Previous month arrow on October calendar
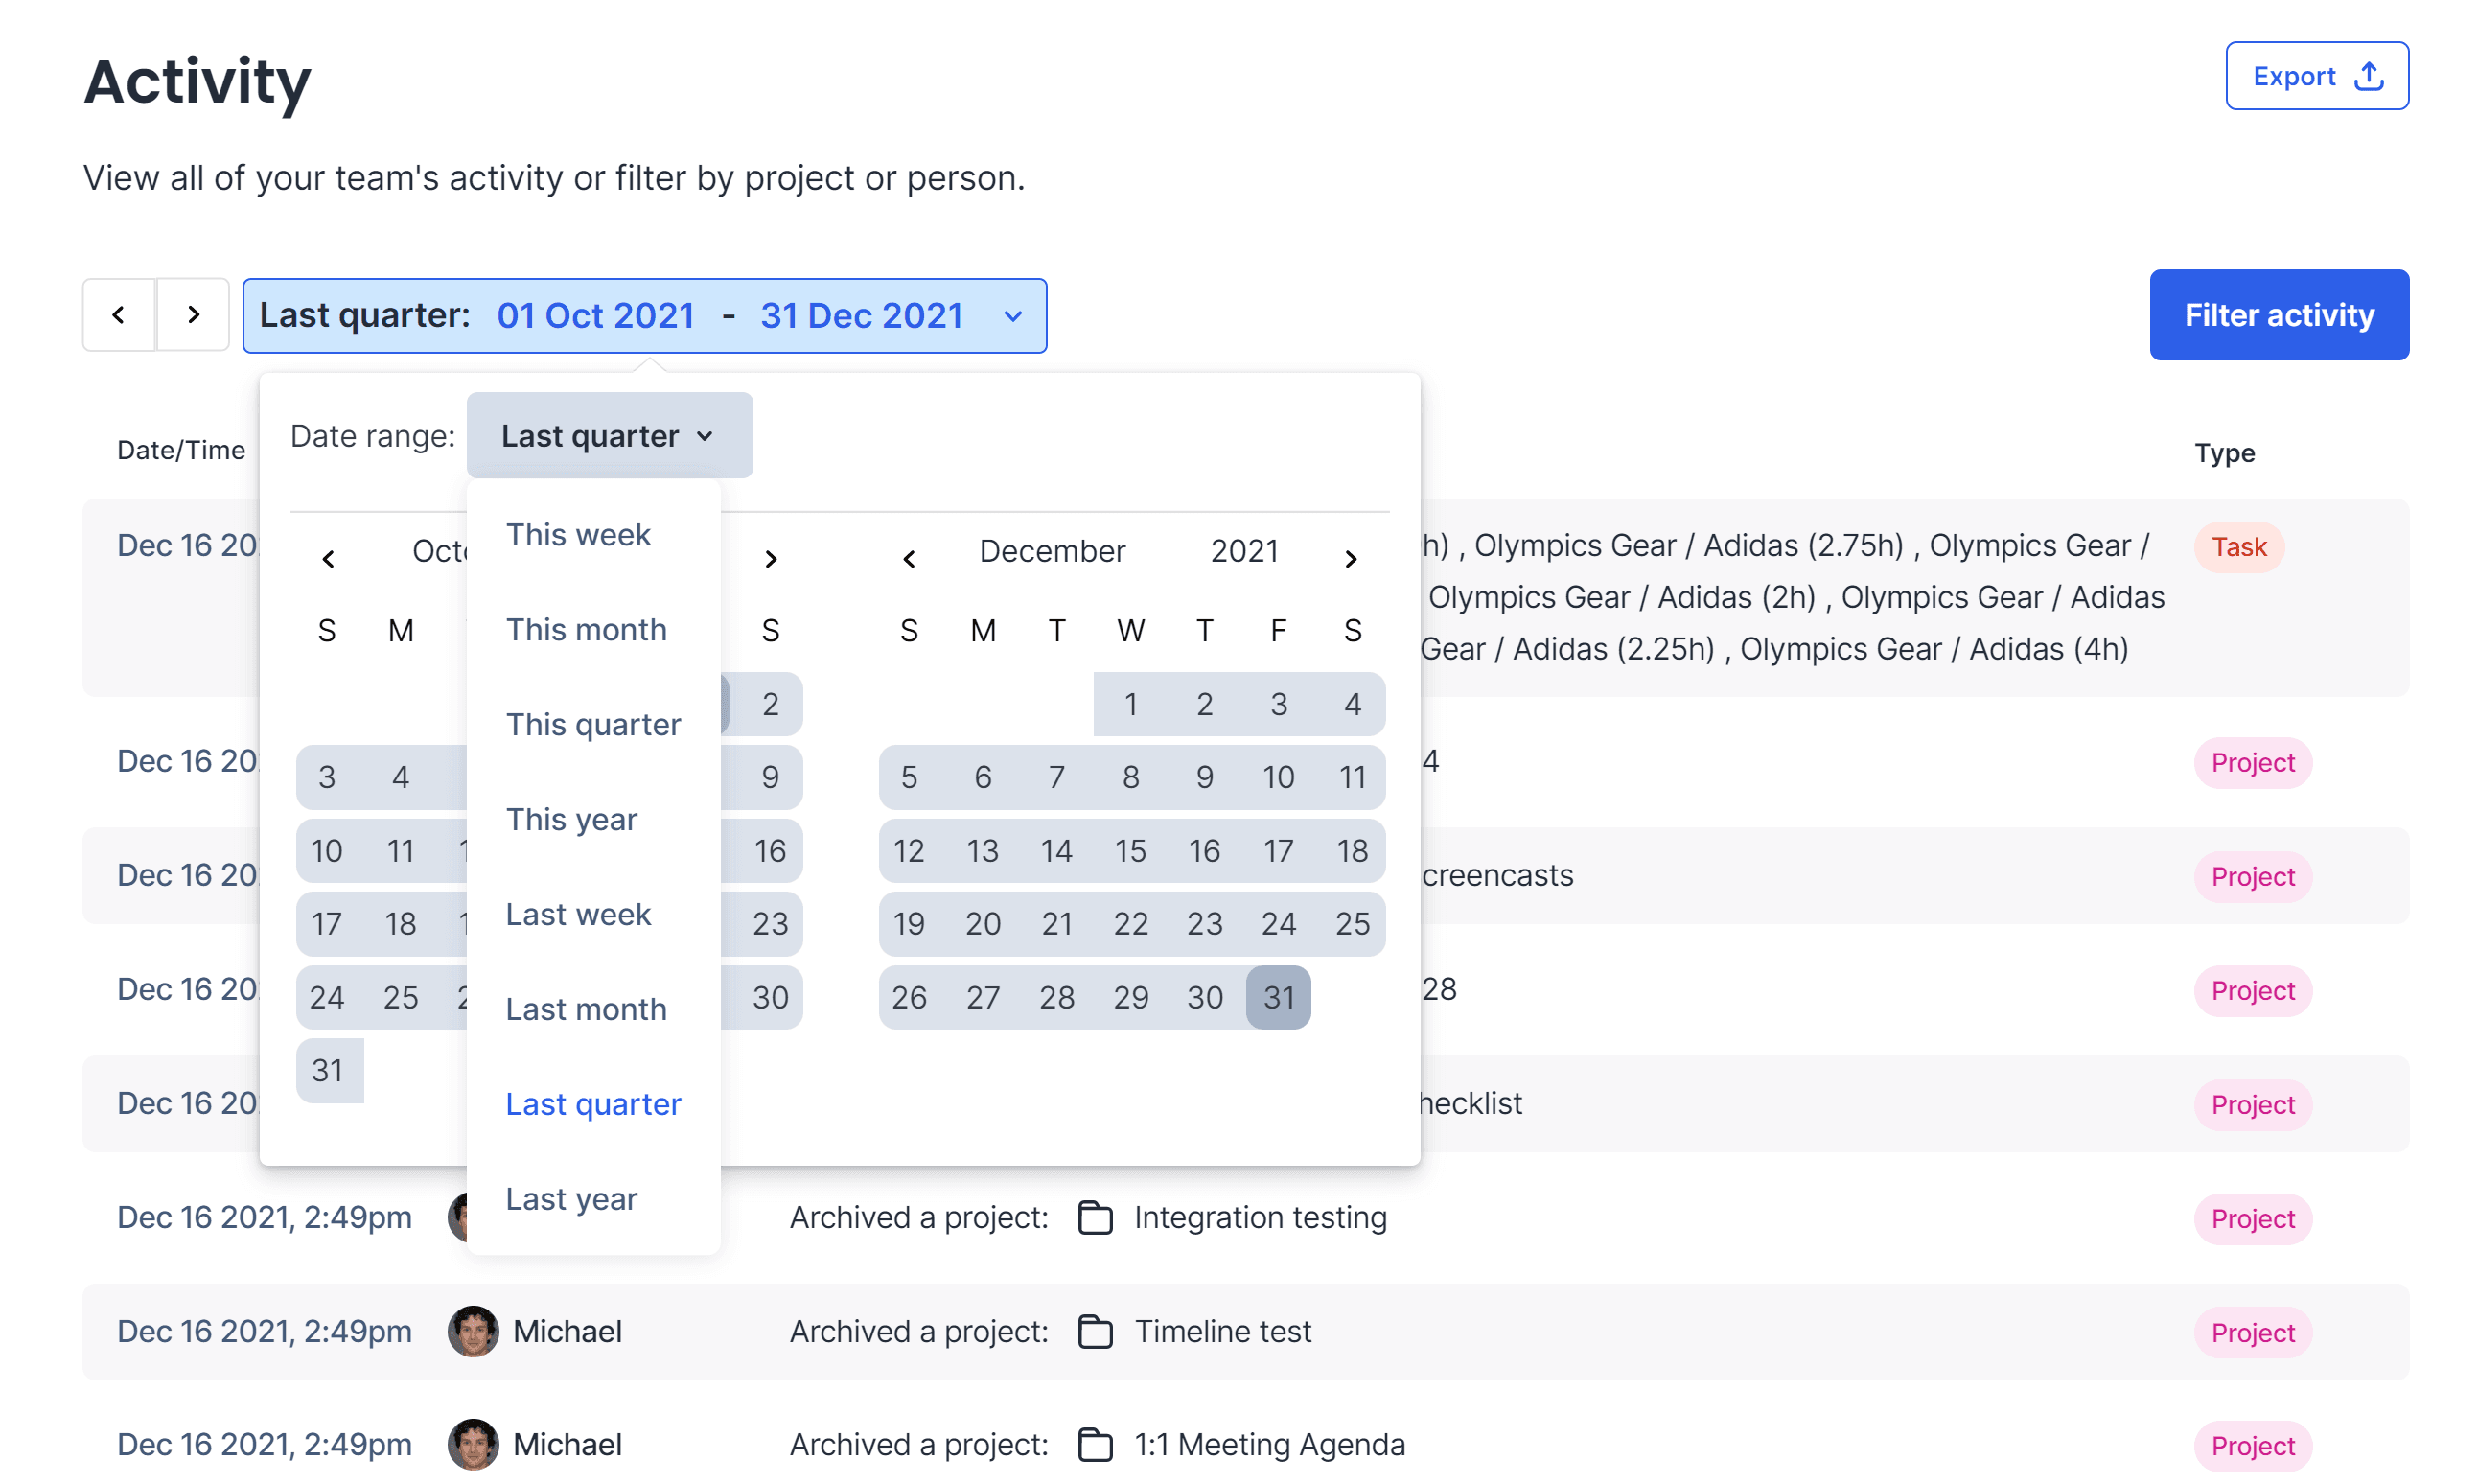 328,559
